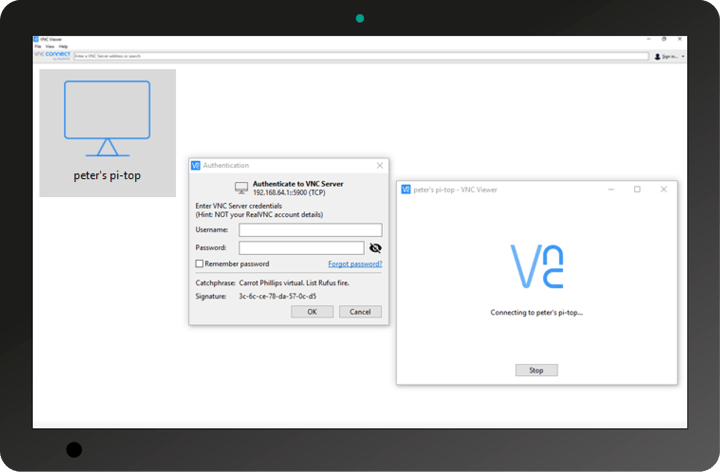Open the View menu

[50, 46]
